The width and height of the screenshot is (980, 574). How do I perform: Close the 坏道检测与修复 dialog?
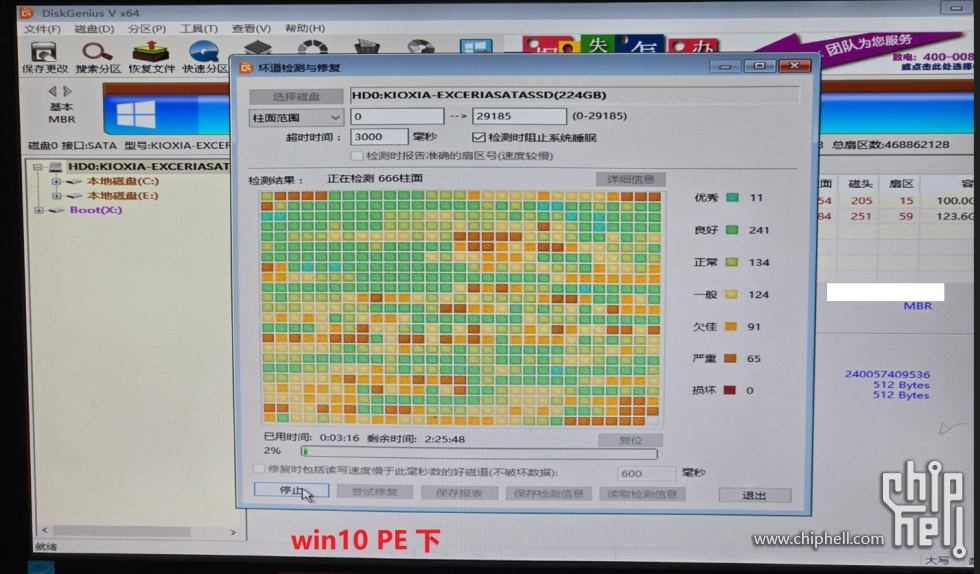click(794, 66)
